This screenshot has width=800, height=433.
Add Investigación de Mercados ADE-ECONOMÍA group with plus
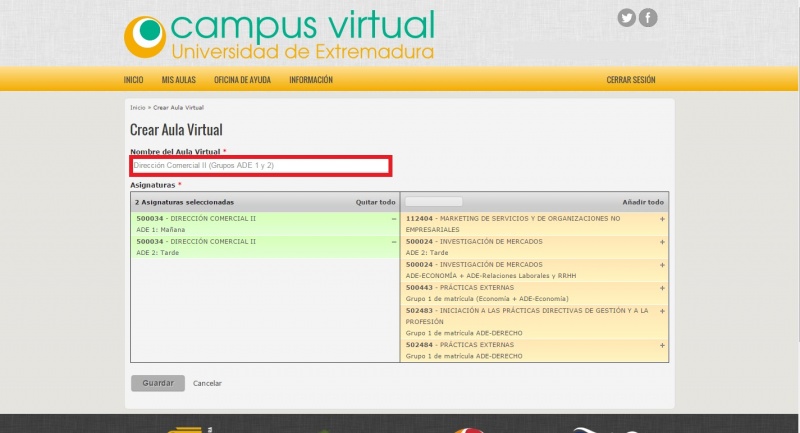click(x=662, y=264)
